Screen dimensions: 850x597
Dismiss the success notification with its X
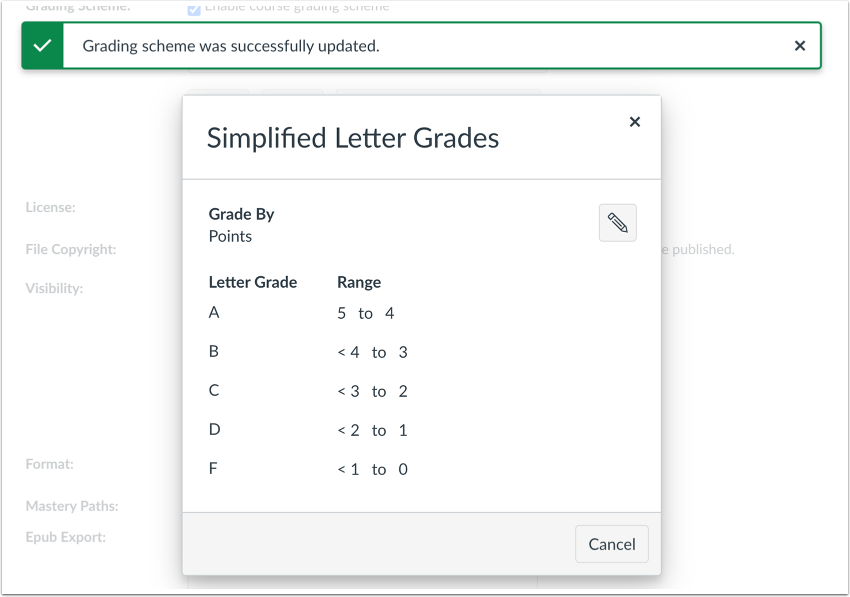pyautogui.click(x=799, y=45)
